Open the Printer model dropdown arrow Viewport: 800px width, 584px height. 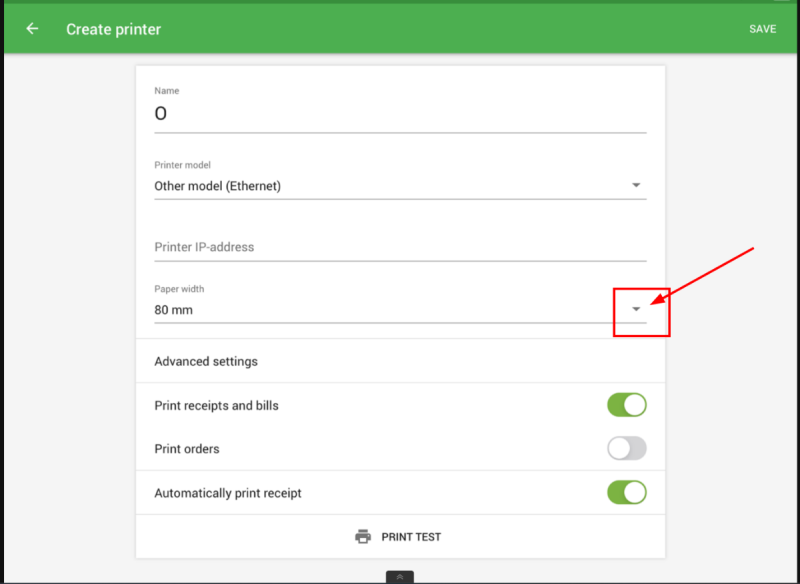[x=636, y=186]
